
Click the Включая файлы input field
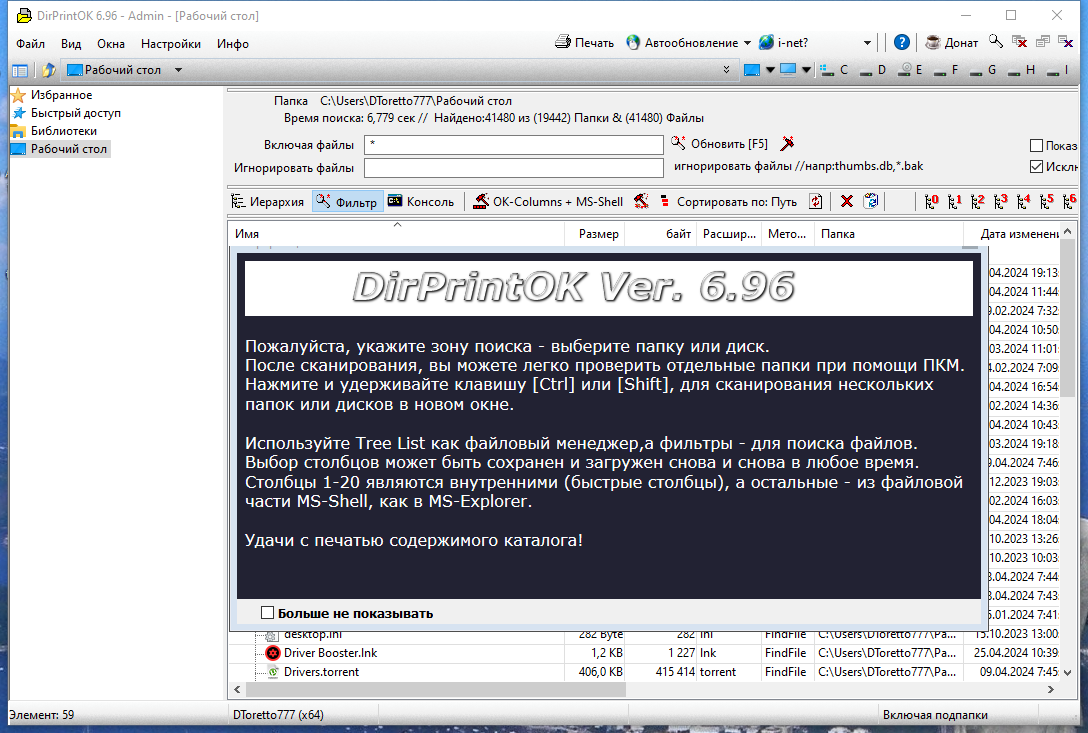(x=514, y=144)
